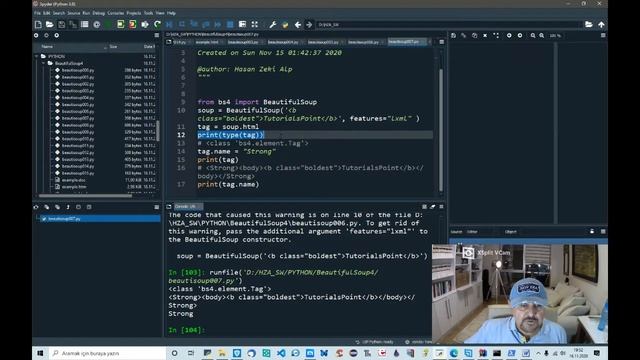
Task: Open the Edit menu
Action: coord(47,13)
